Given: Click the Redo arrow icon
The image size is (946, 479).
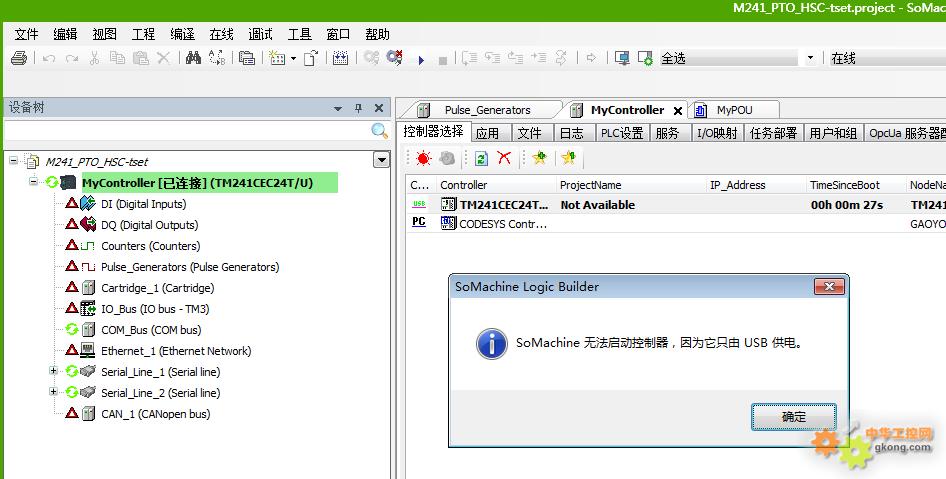Looking at the screenshot, I should click(72, 59).
